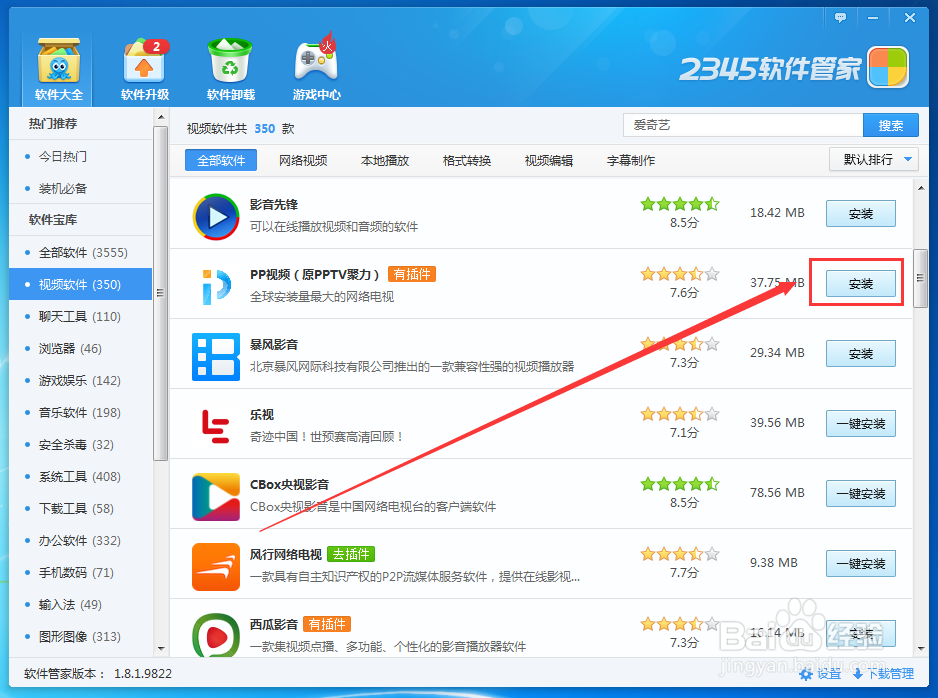Select the 网络视频 tab

(303, 160)
